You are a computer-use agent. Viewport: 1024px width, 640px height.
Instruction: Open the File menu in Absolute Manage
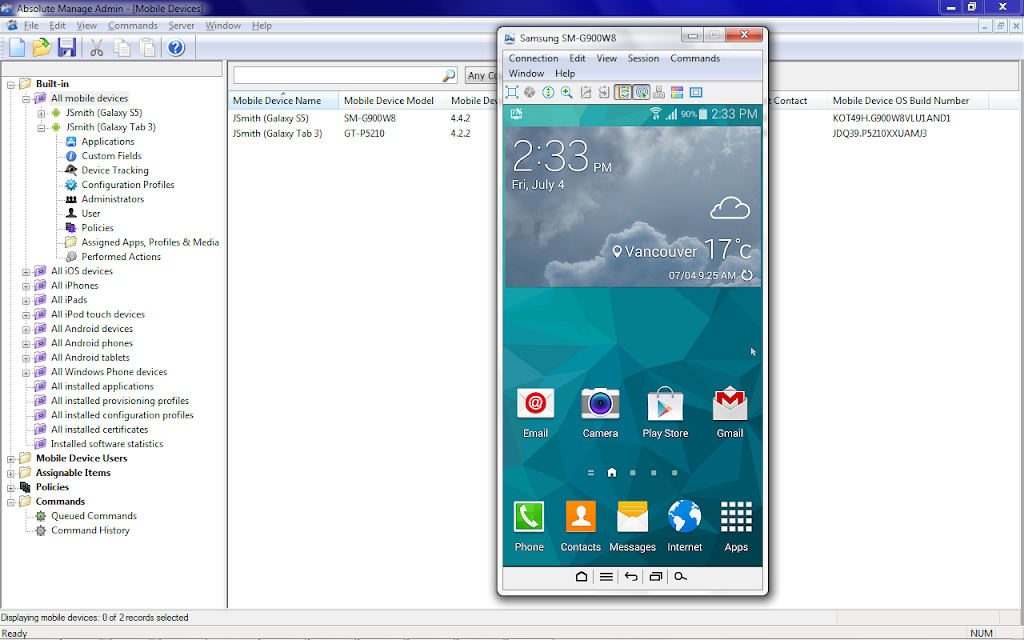click(31, 25)
